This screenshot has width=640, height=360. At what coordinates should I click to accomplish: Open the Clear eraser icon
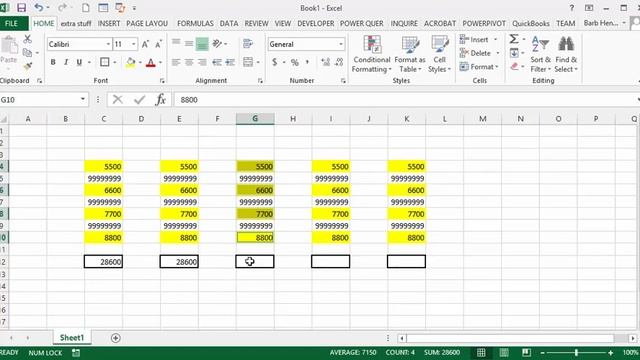coord(514,66)
